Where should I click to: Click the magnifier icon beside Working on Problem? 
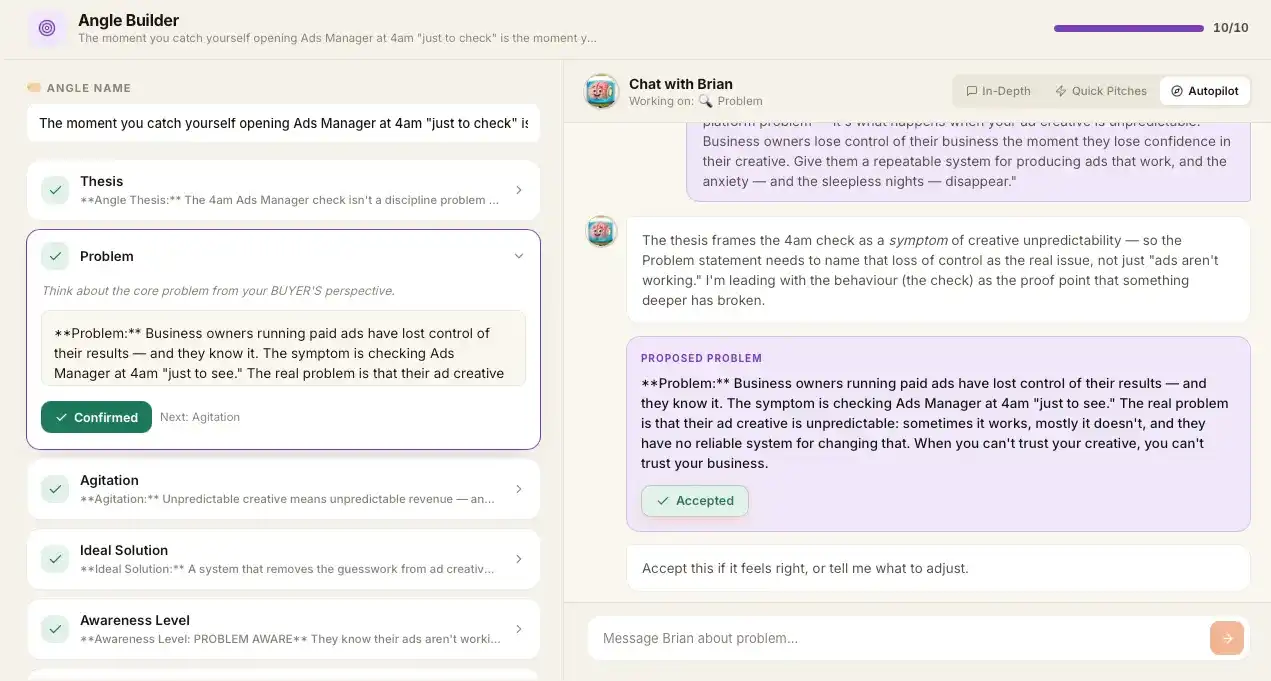[x=706, y=101]
